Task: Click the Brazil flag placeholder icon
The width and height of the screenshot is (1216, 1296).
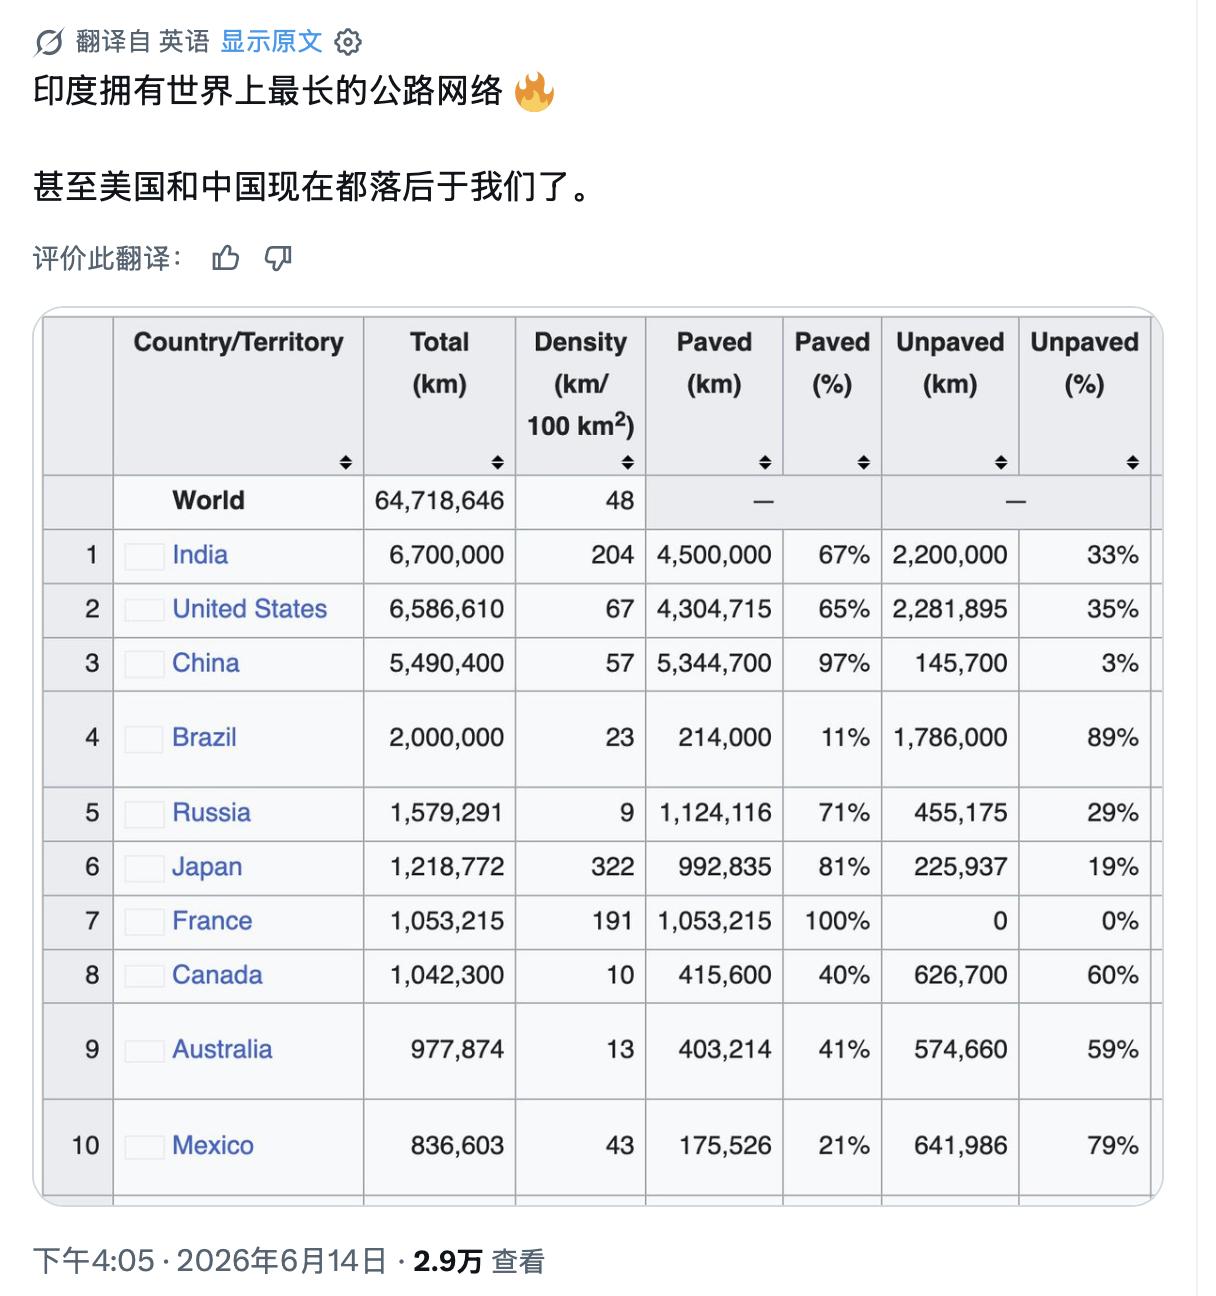Action: [x=144, y=739]
